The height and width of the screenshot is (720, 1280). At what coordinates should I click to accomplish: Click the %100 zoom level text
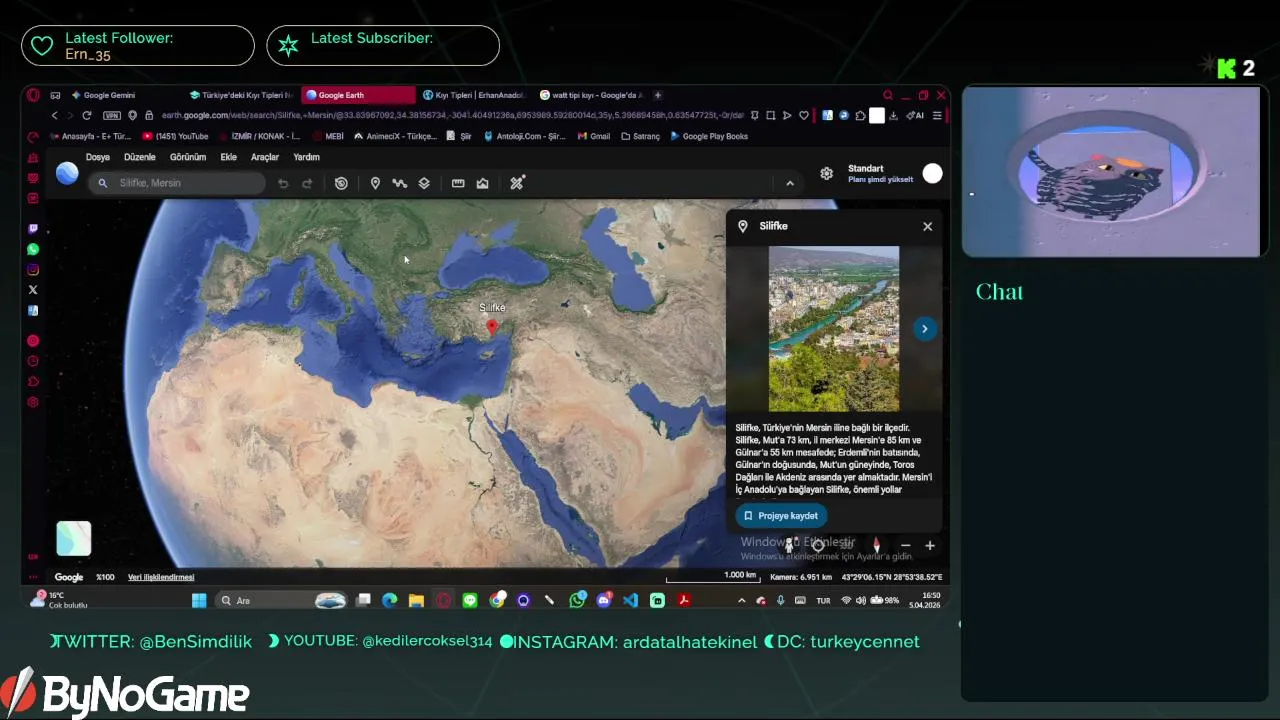point(105,577)
